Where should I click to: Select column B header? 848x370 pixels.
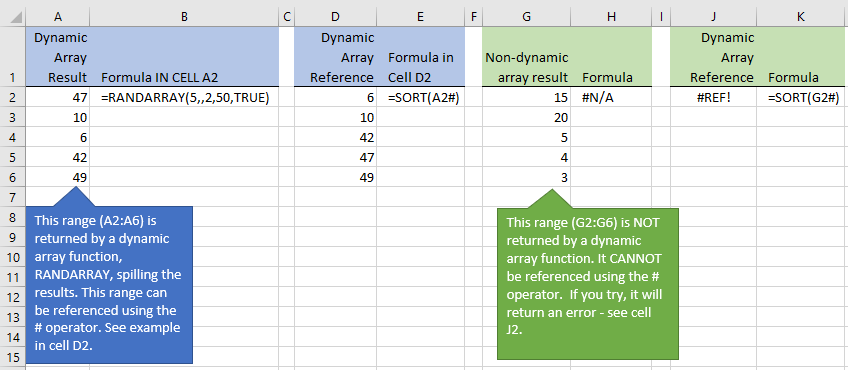pos(184,17)
